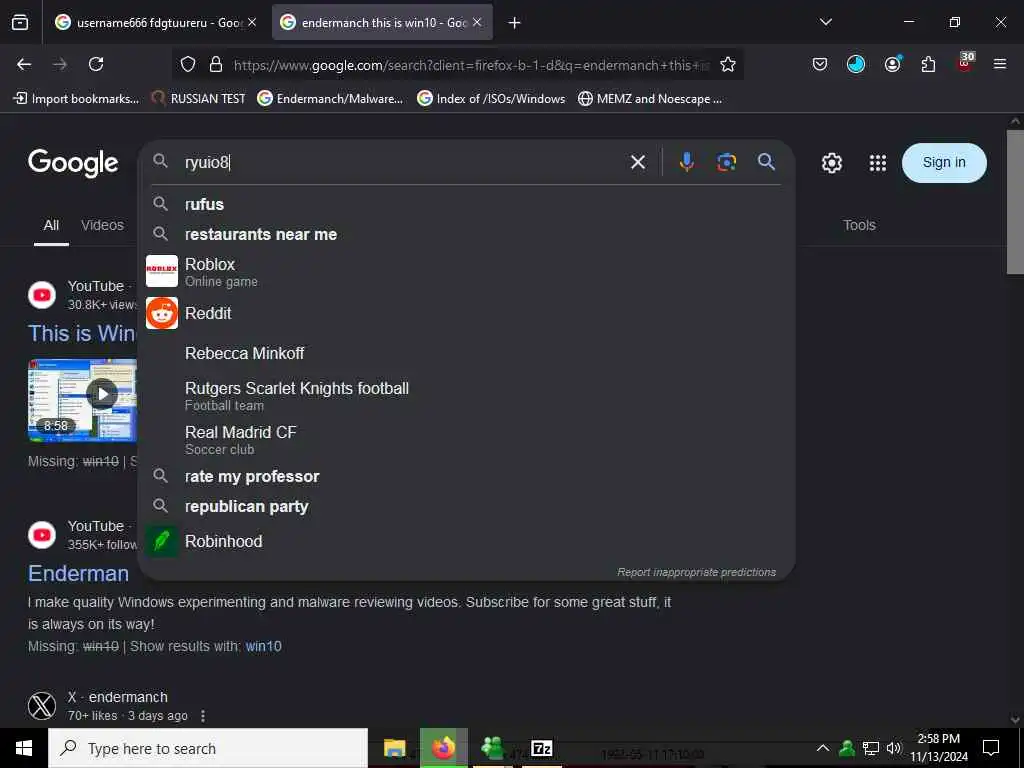The image size is (1024, 768).
Task: Open the X endermanch result icon
Action: [x=42, y=705]
